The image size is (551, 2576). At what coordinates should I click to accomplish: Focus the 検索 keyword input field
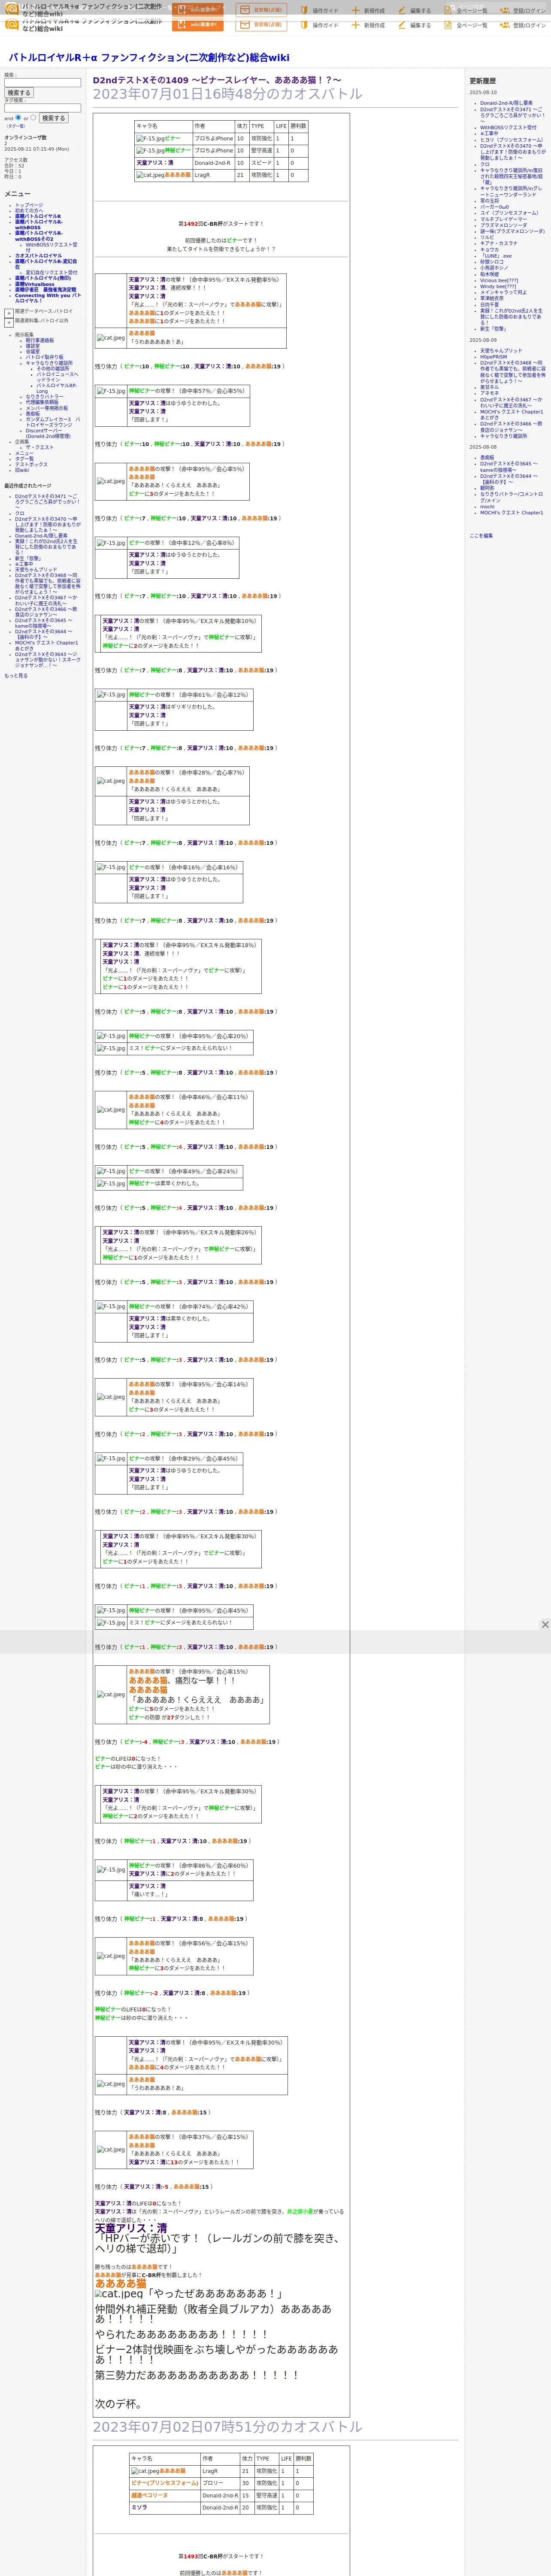42,83
